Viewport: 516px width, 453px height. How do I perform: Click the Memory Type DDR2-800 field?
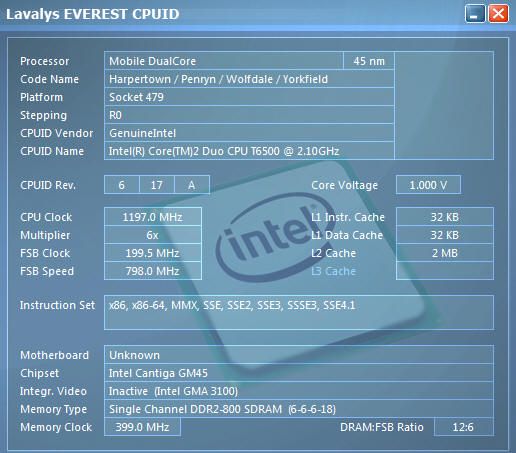[x=299, y=409]
